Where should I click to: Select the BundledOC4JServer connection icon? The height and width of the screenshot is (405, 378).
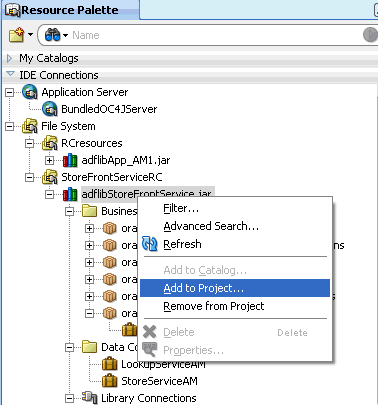pos(50,109)
